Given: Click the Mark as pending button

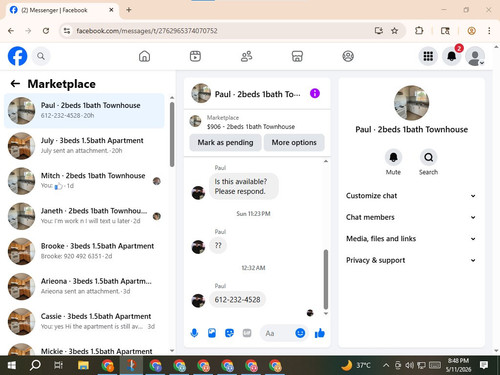Looking at the screenshot, I should coord(225,143).
